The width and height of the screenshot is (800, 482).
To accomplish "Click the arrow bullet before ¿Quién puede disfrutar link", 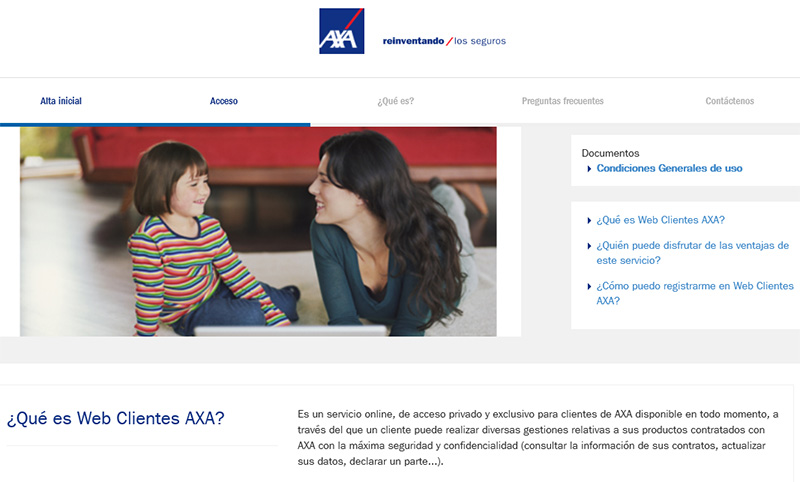I will point(589,246).
